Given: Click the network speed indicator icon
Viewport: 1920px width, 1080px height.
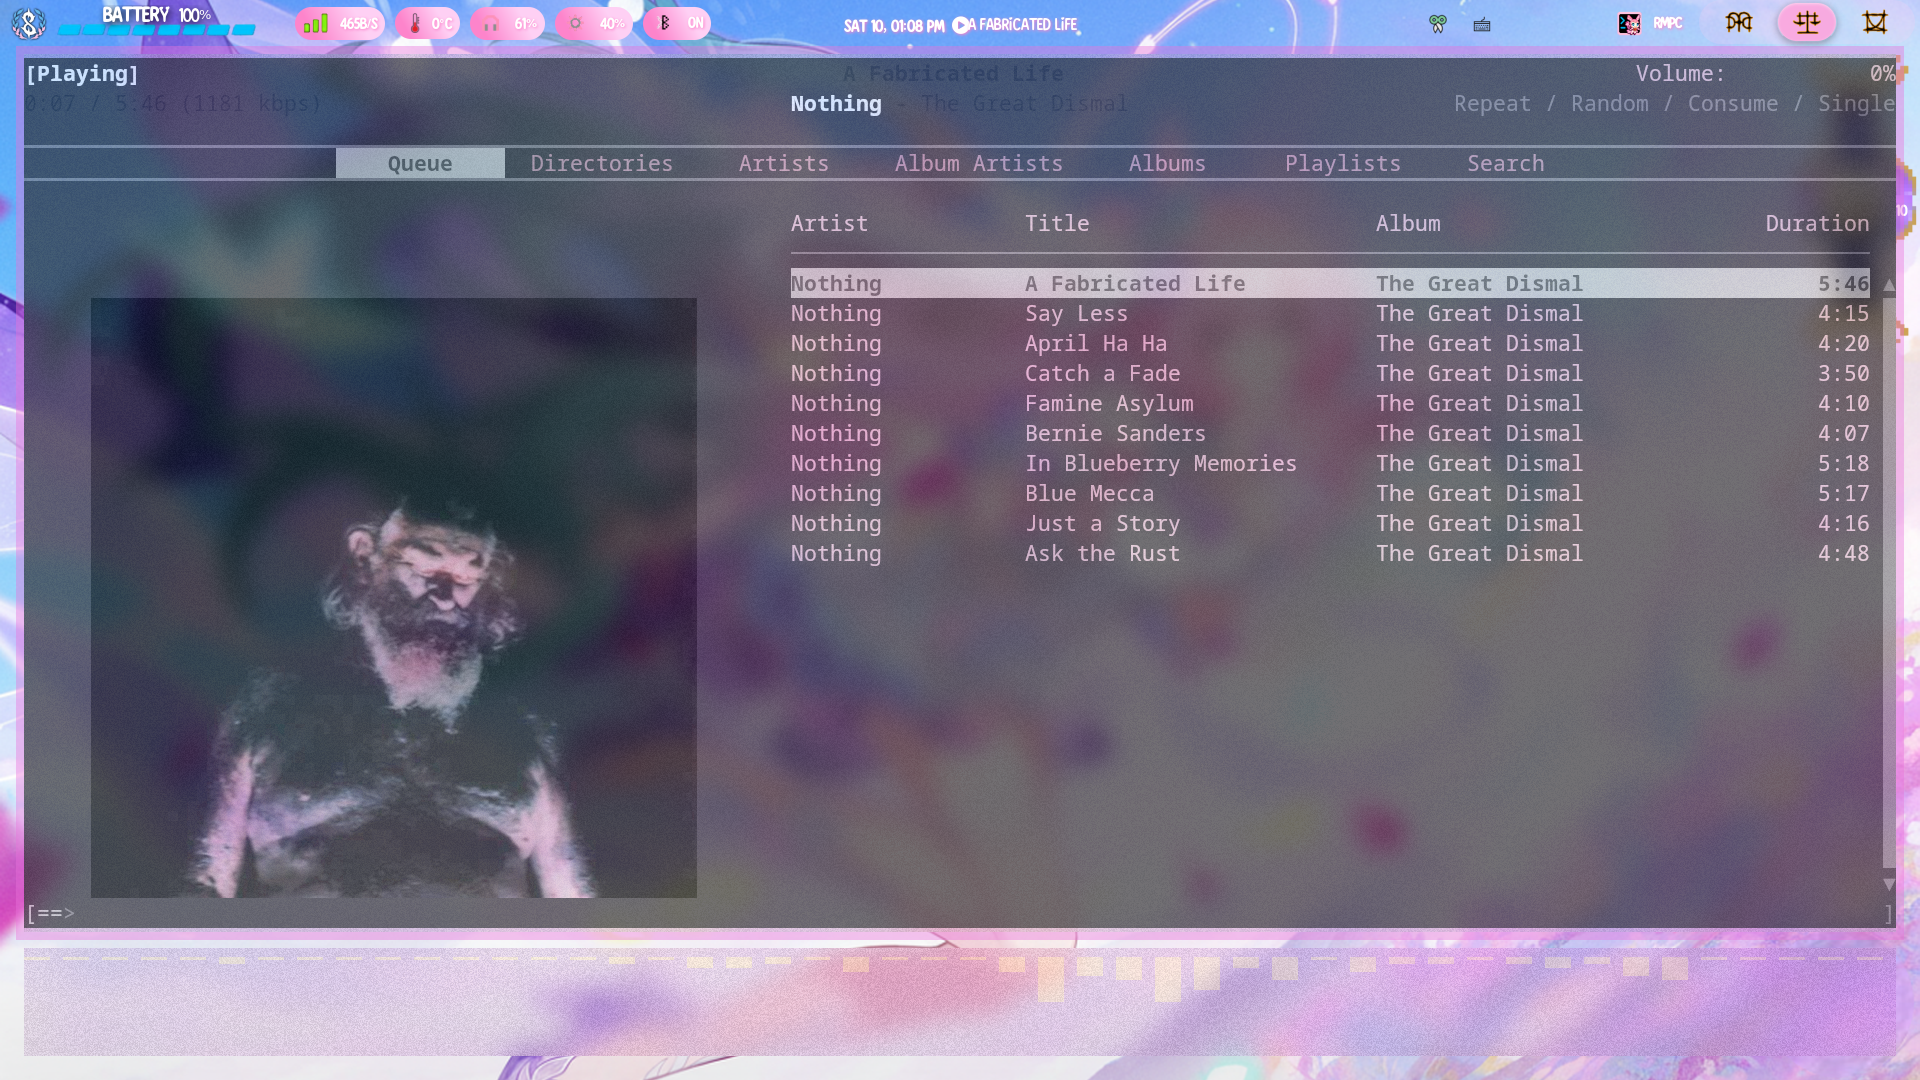Looking at the screenshot, I should pos(316,23).
